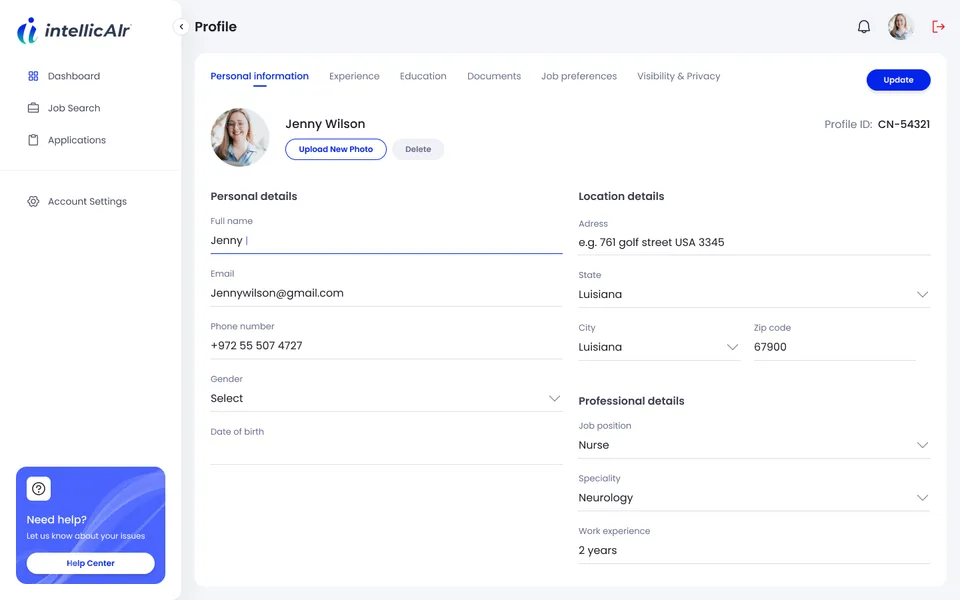Select the Personal information tab
Viewport: 960px width, 600px height.
[260, 76]
